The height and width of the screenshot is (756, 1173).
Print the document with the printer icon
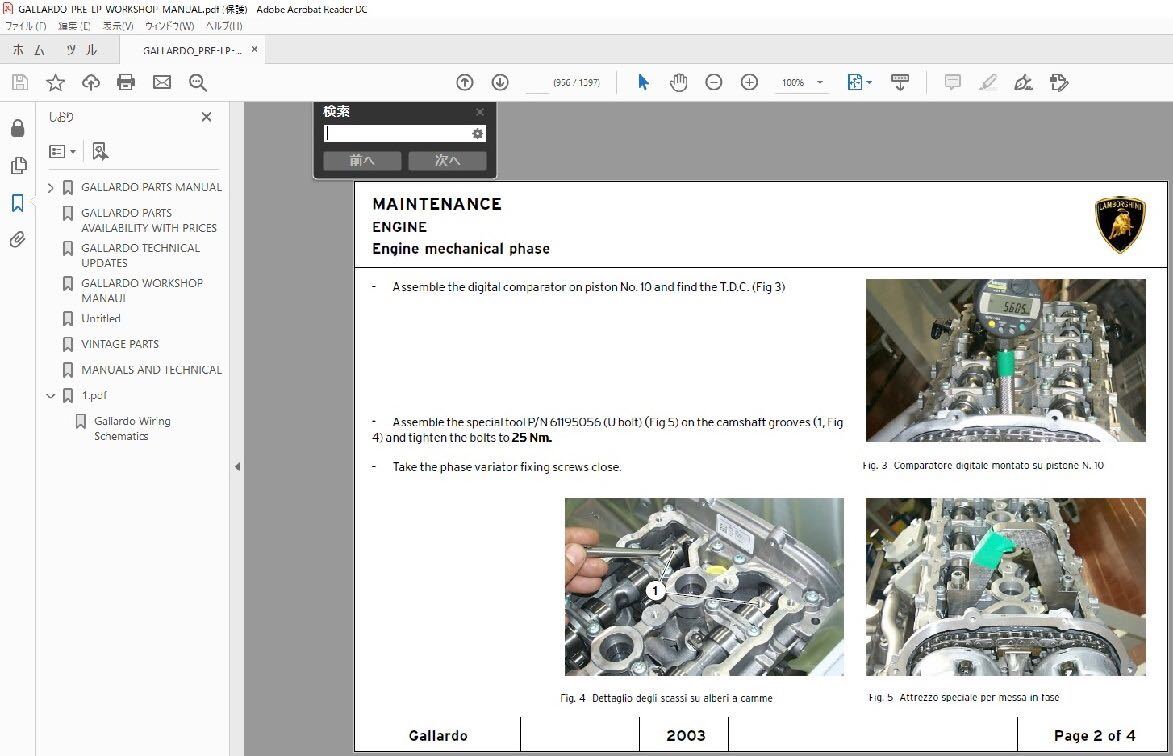(x=126, y=82)
